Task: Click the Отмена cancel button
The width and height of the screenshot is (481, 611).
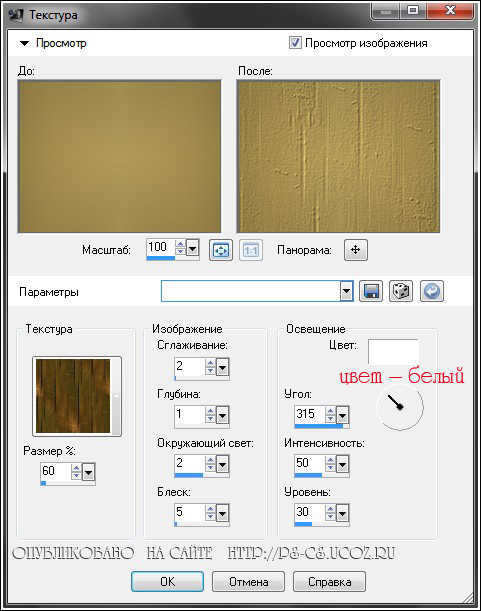Action: click(x=248, y=582)
